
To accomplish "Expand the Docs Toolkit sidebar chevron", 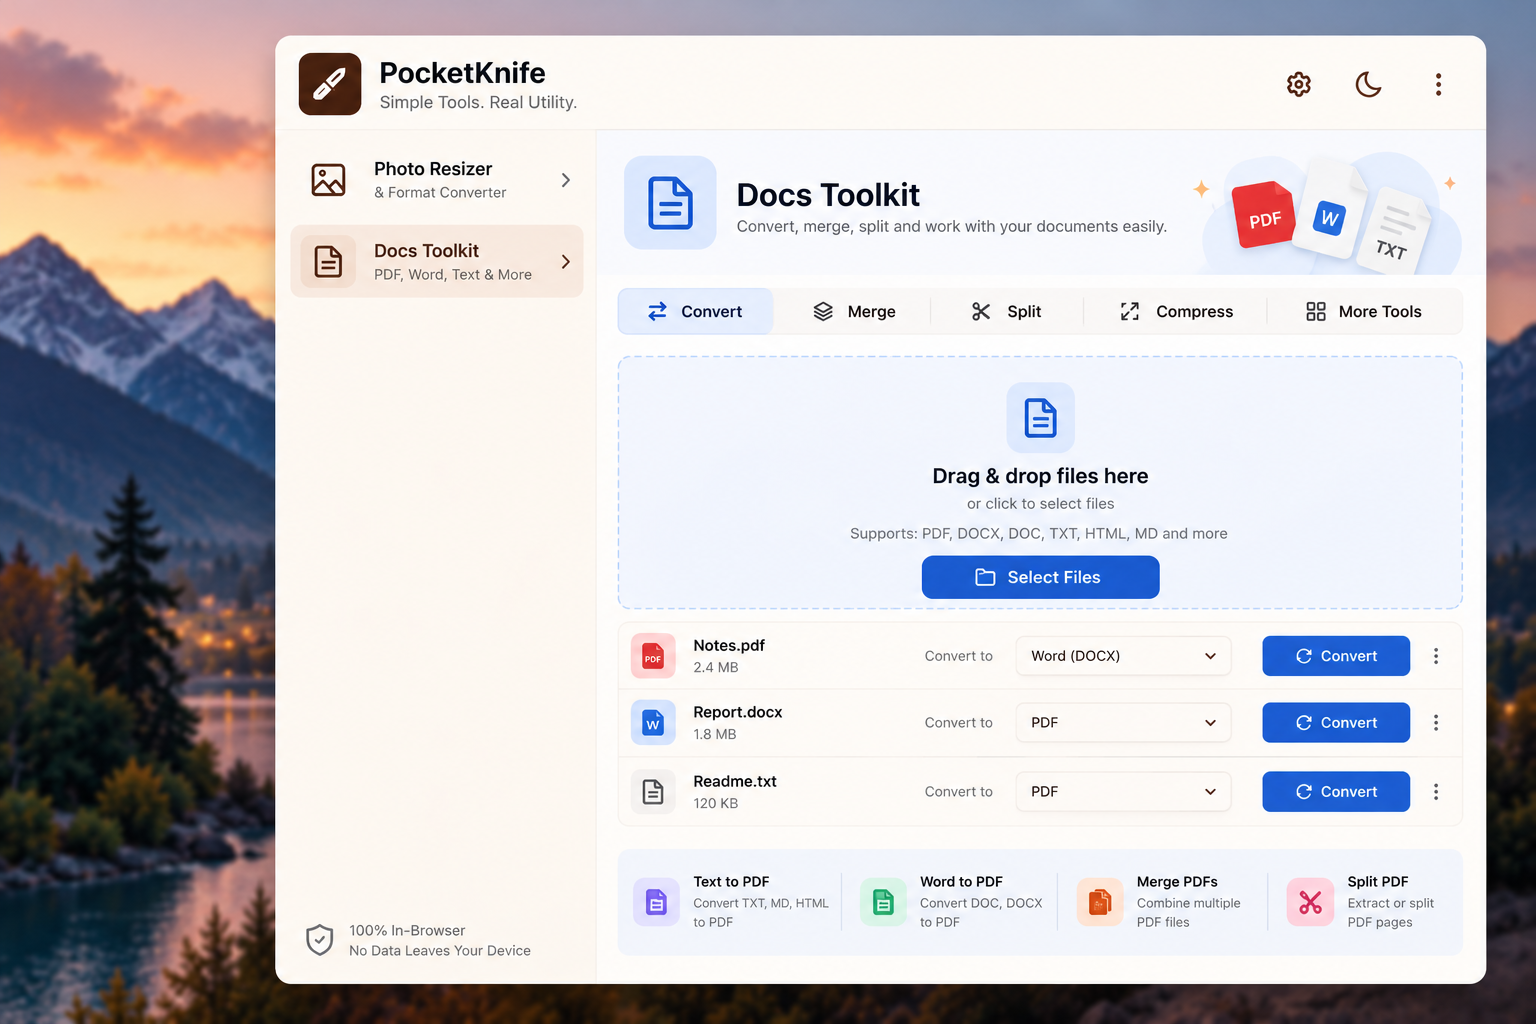I will pyautogui.click(x=565, y=262).
